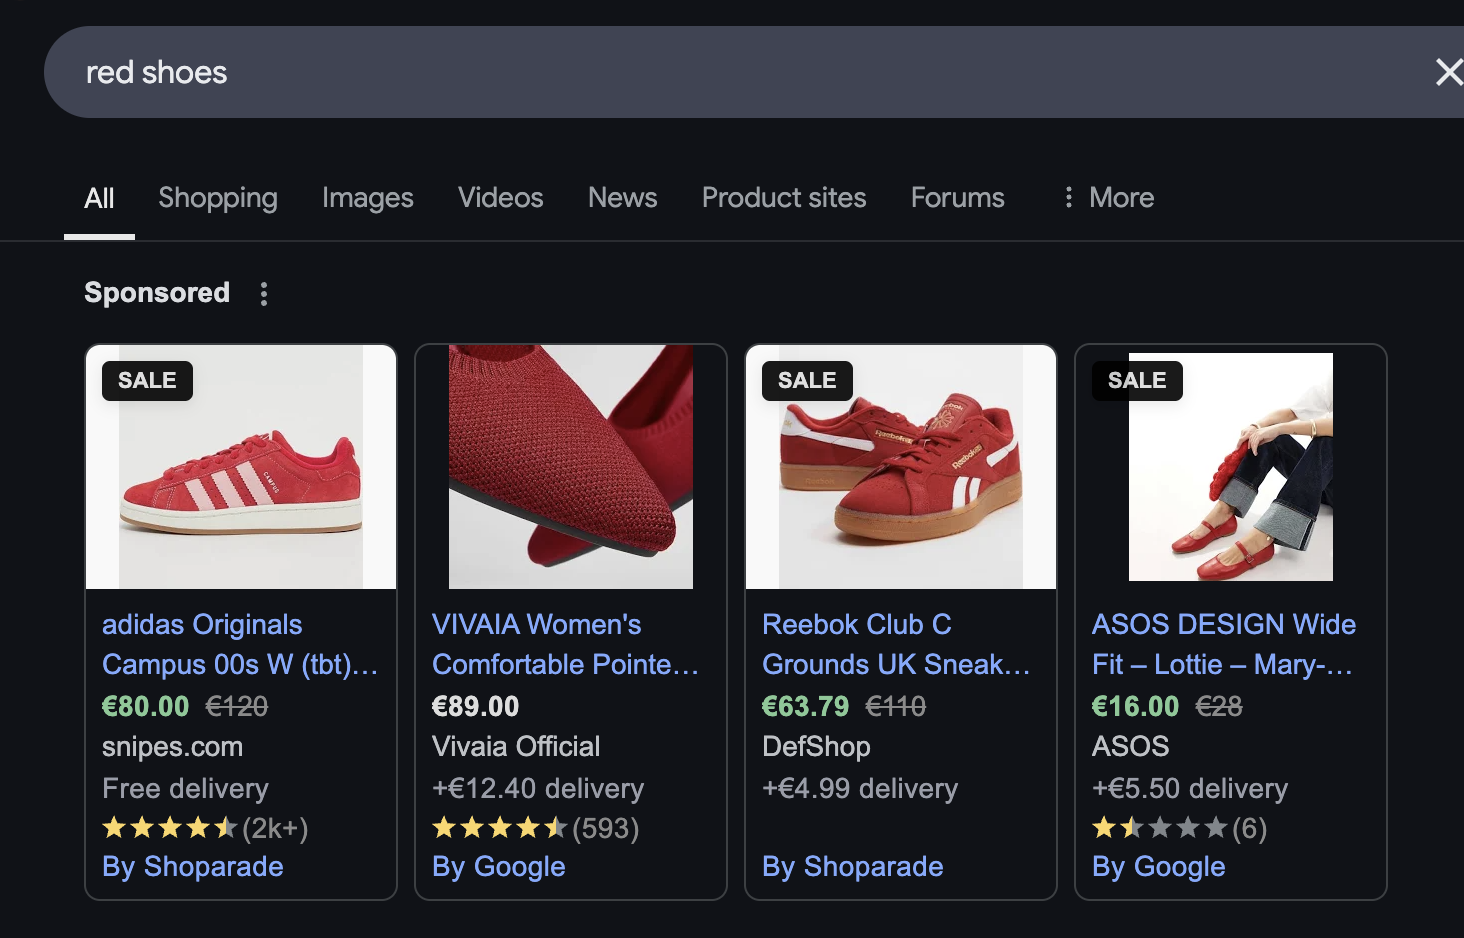
Task: Click 'By Google' under the VIVAIA listing
Action: 499,866
